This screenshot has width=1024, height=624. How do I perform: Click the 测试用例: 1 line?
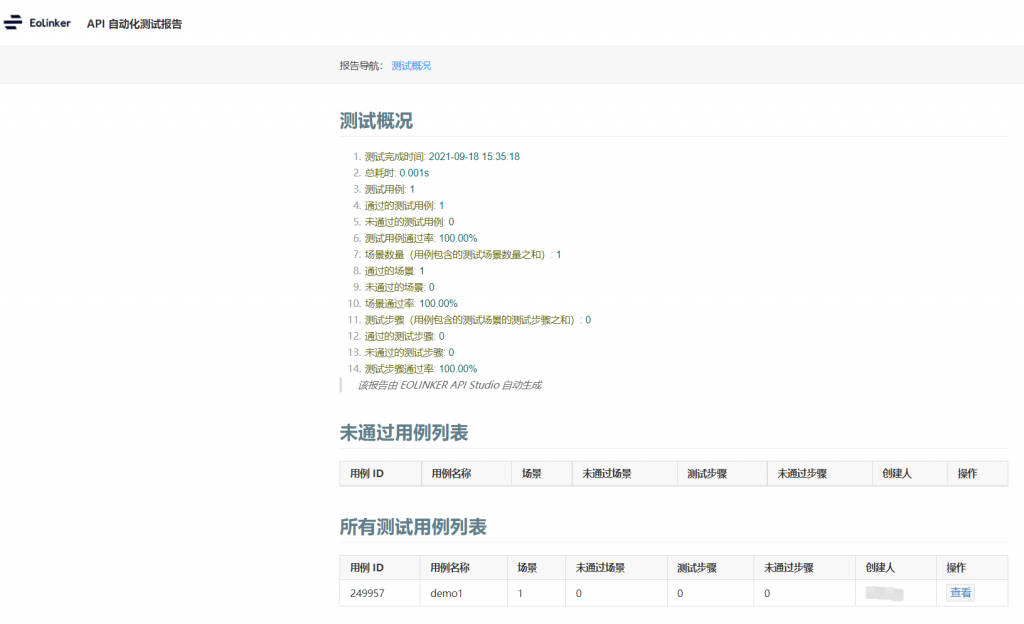coord(389,189)
